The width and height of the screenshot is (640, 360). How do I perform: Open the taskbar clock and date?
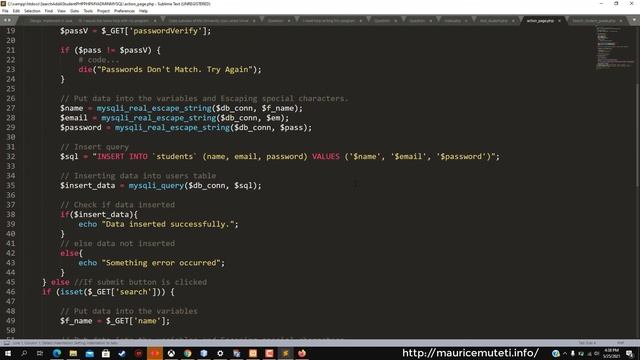coord(611,353)
